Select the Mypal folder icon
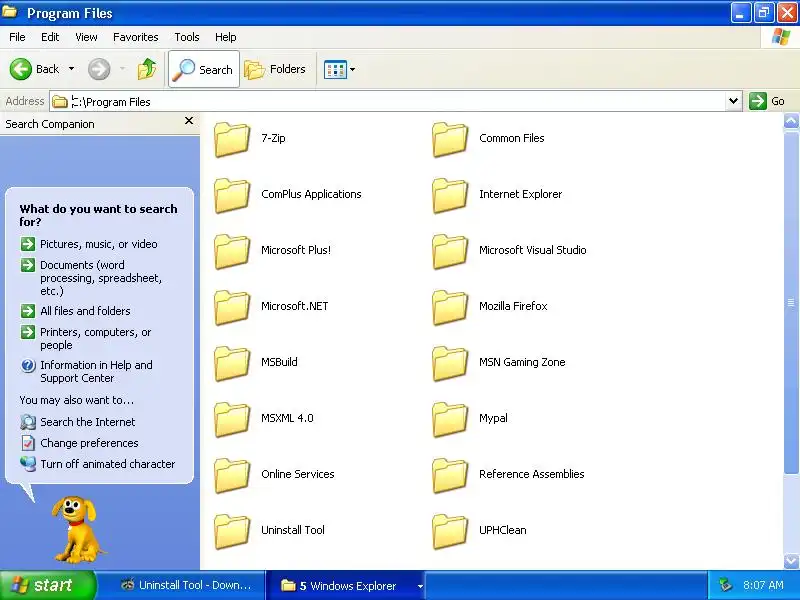Viewport: 800px width, 600px height. 450,419
